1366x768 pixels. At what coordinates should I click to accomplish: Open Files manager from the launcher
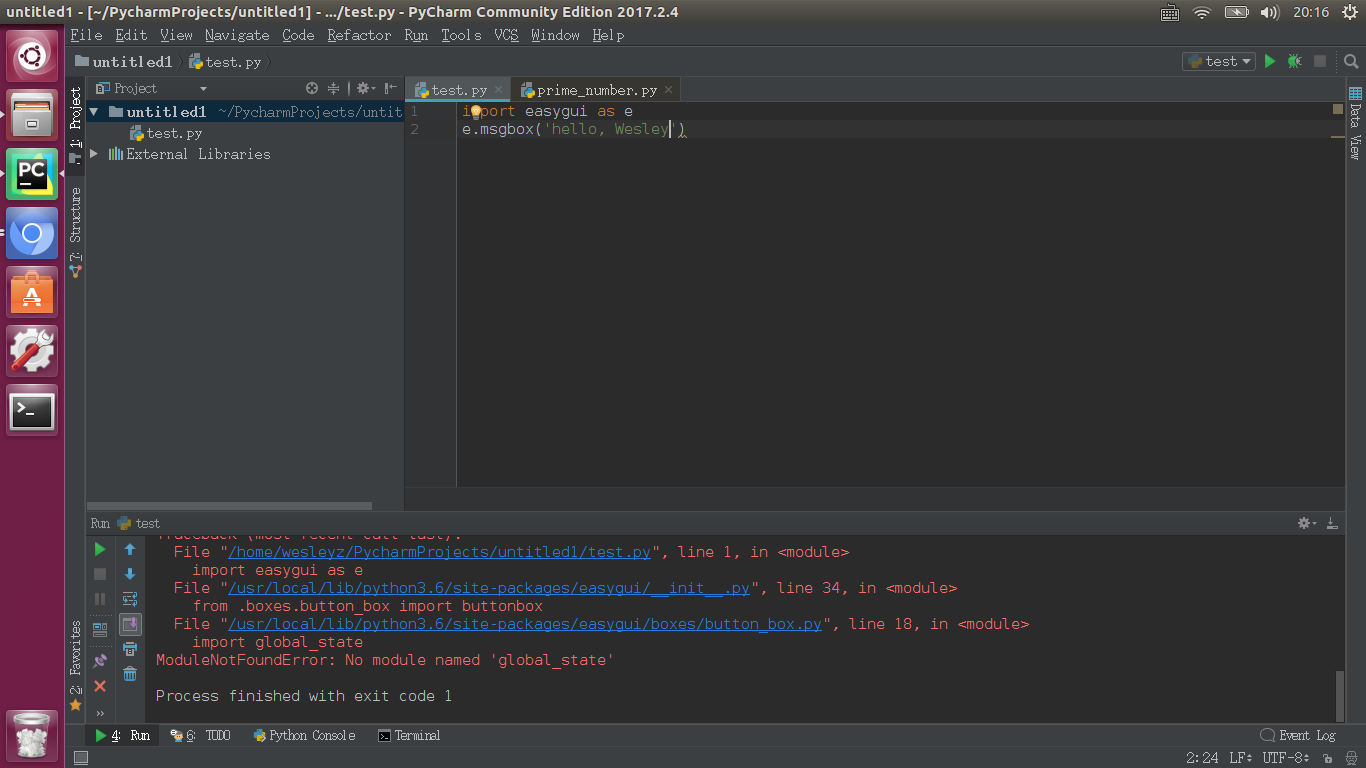click(32, 115)
